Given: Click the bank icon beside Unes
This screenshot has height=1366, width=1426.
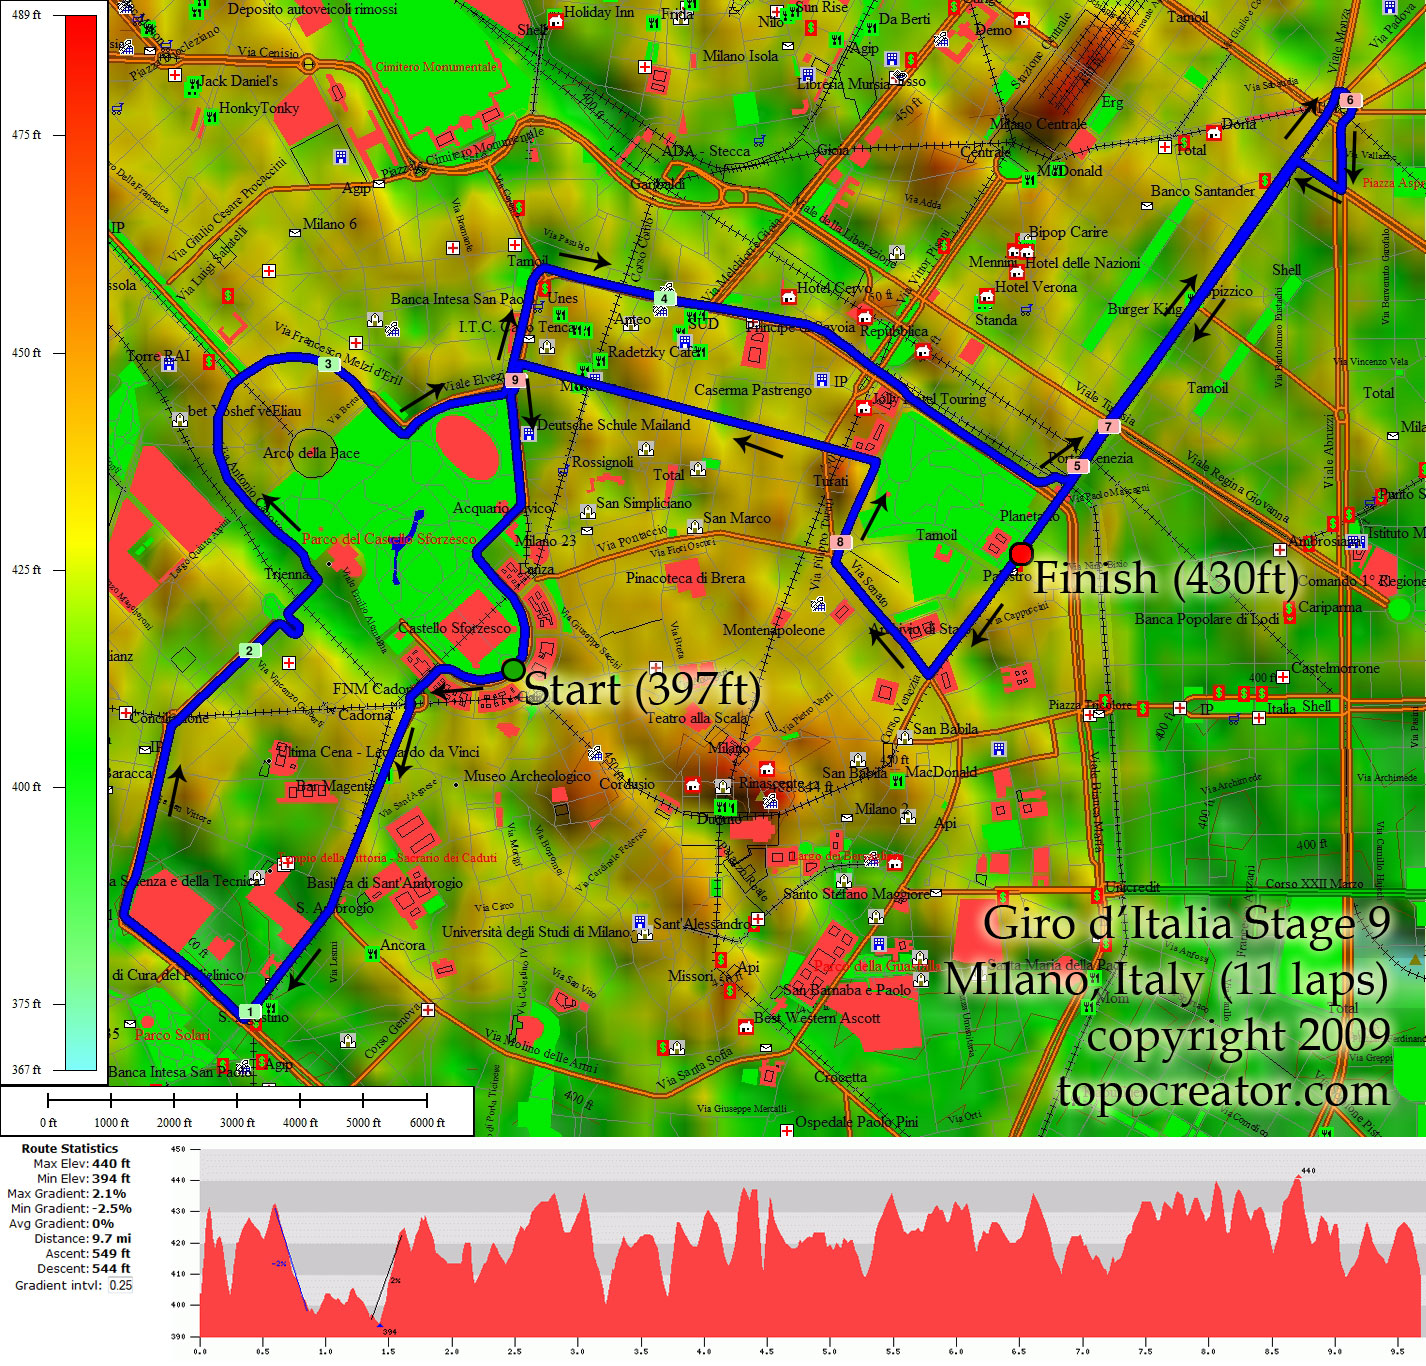Looking at the screenshot, I should pyautogui.click(x=545, y=288).
